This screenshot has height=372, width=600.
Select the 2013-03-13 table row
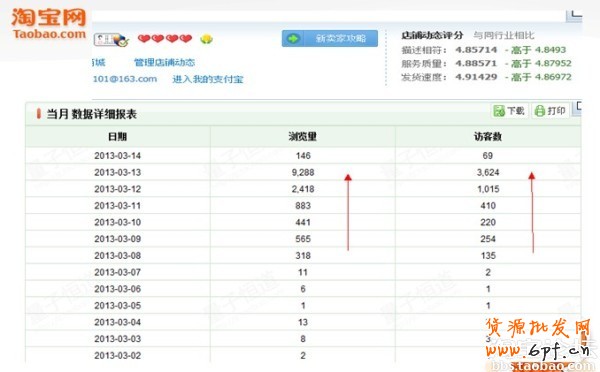click(x=303, y=172)
